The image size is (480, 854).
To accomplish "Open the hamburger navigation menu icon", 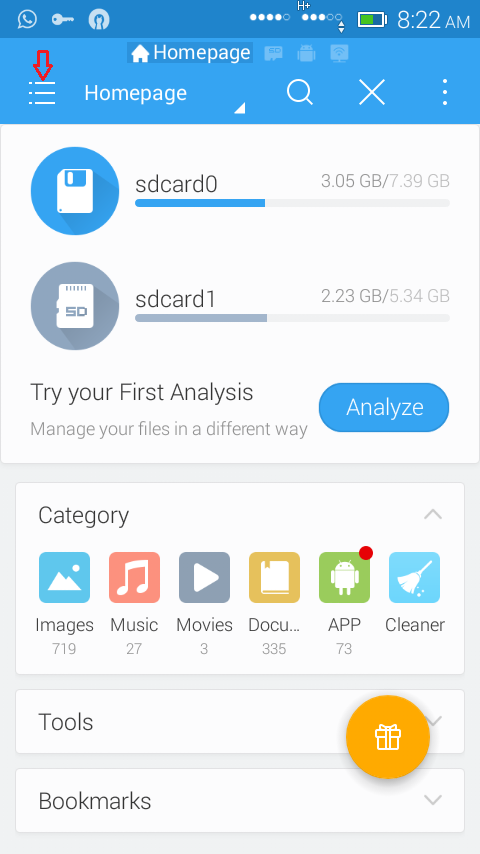I will [42, 93].
